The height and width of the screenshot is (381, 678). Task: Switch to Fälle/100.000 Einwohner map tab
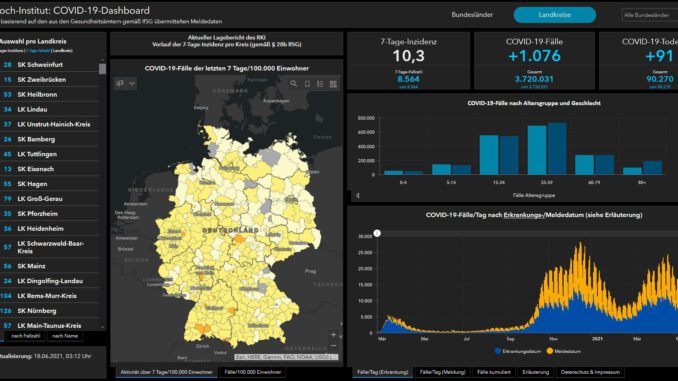click(x=253, y=372)
